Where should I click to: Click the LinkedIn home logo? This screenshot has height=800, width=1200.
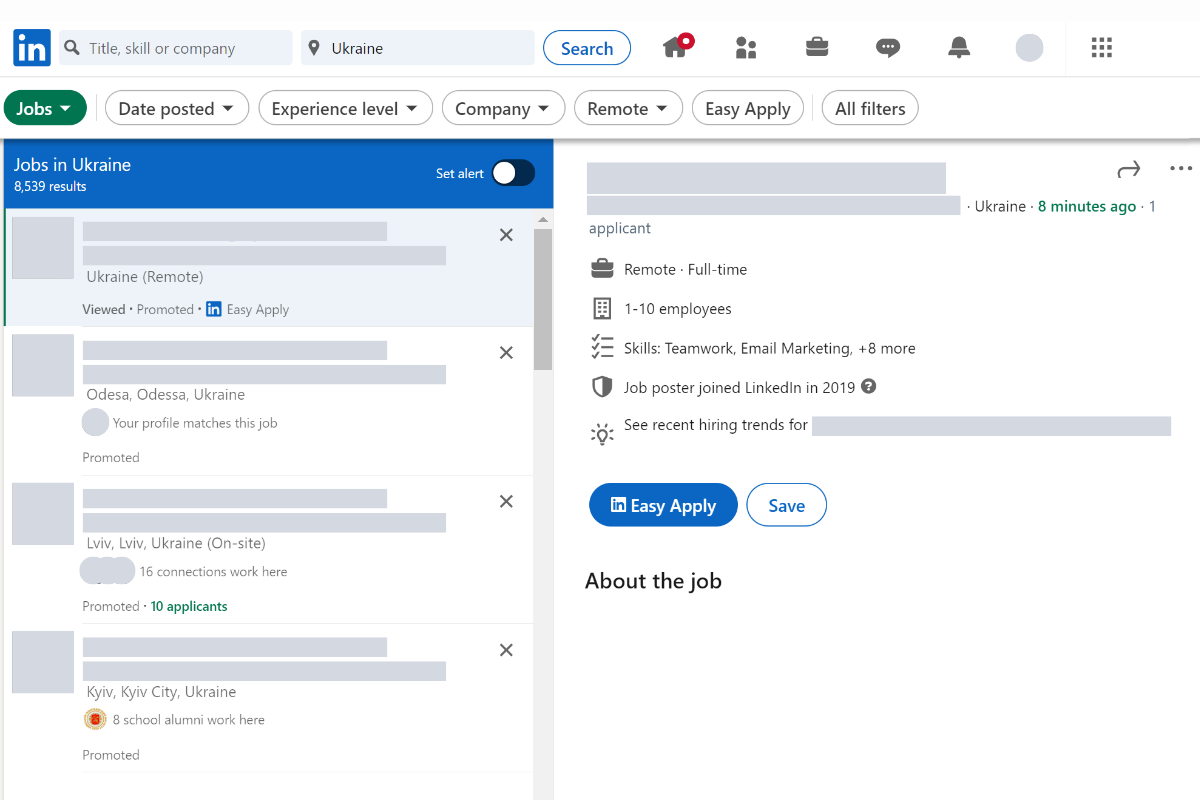pyautogui.click(x=31, y=47)
